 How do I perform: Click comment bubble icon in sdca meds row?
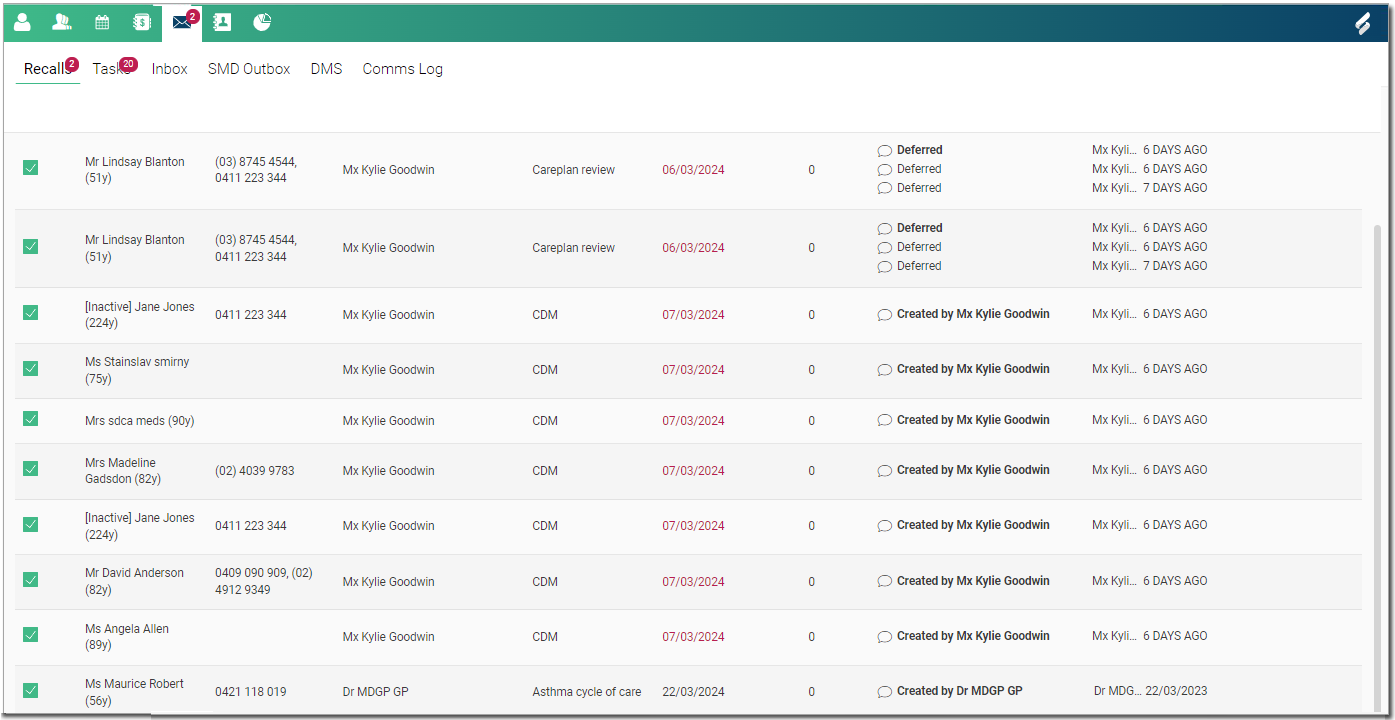pos(884,421)
